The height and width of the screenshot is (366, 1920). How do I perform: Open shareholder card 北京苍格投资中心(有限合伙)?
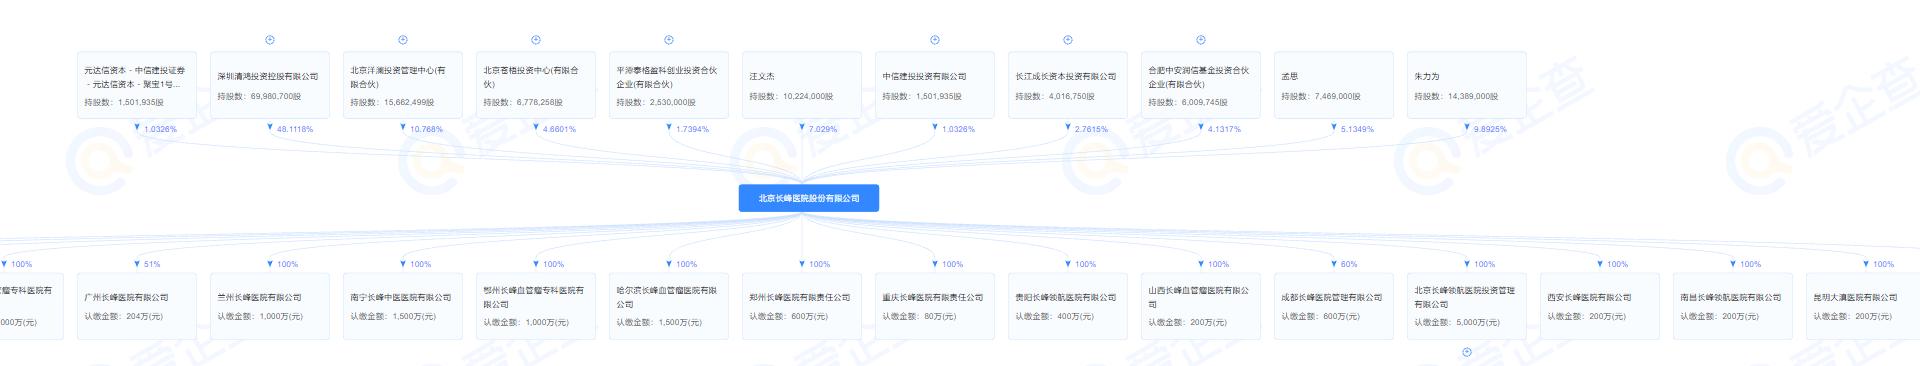[x=536, y=85]
